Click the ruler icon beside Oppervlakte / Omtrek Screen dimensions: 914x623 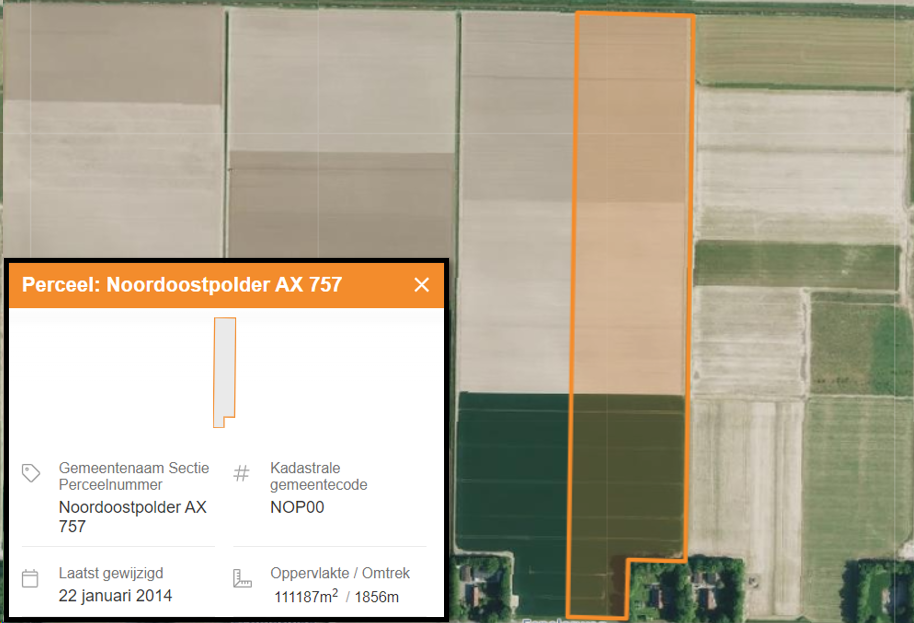242,578
